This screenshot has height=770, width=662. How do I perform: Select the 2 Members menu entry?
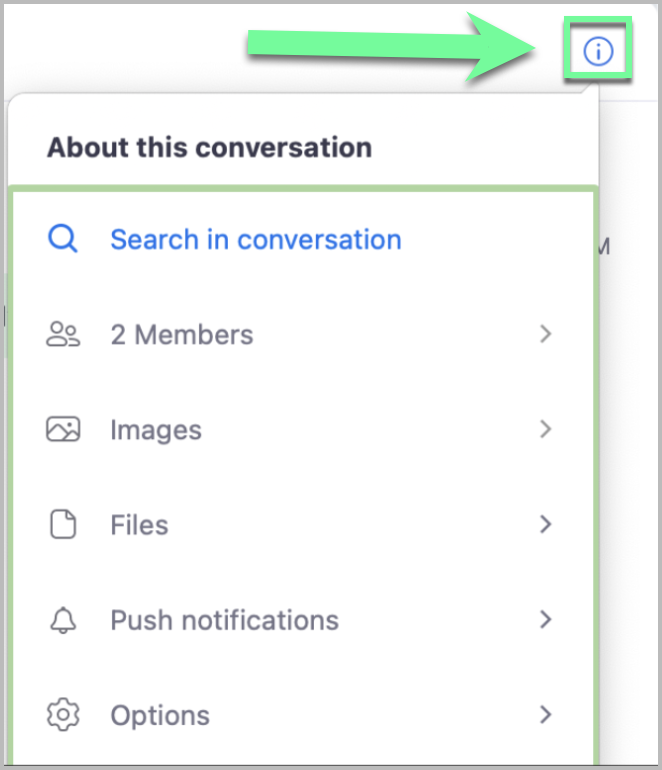pos(181,334)
